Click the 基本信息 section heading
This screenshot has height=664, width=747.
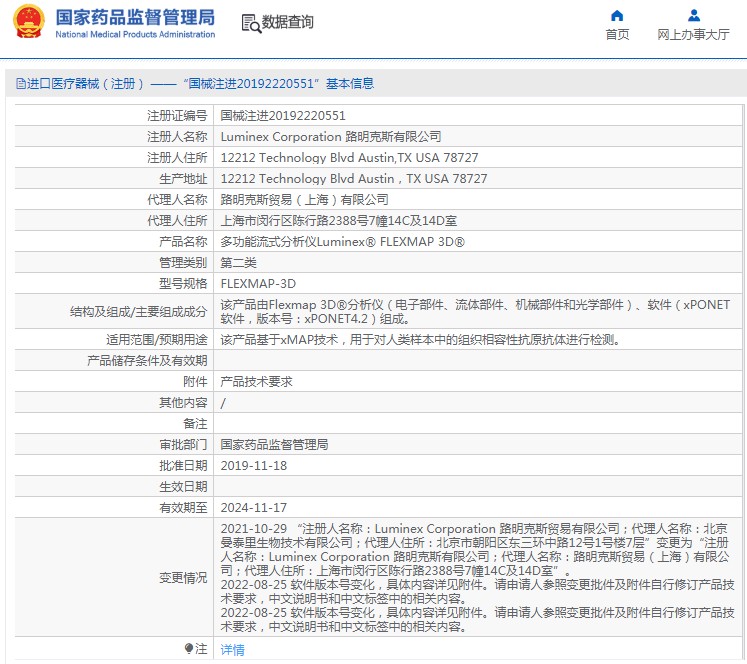pyautogui.click(x=350, y=84)
